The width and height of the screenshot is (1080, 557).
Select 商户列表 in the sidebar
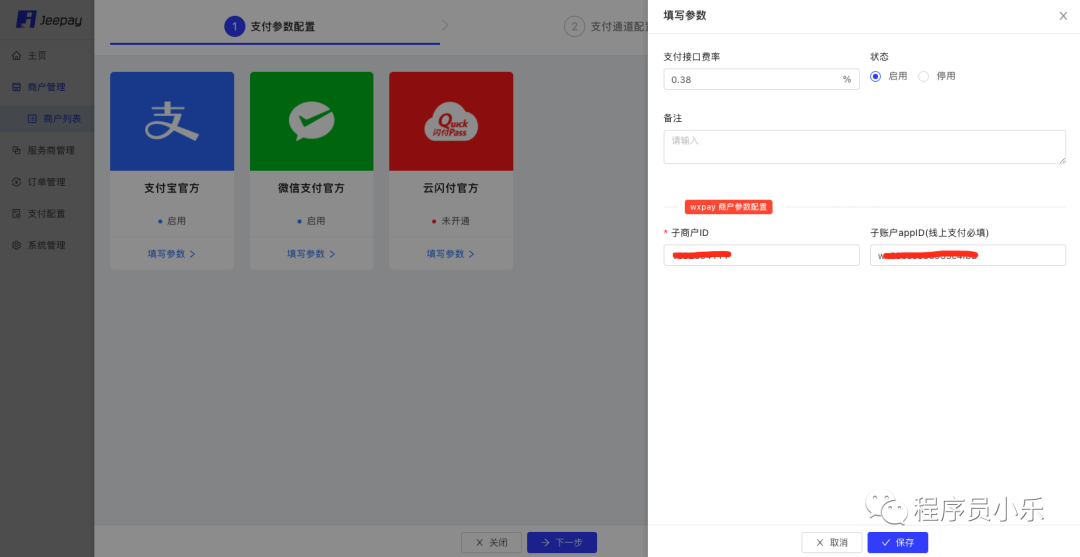[47, 118]
